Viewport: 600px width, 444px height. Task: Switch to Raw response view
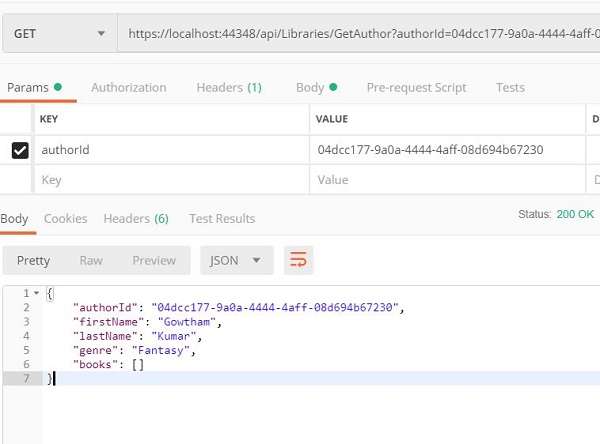pyautogui.click(x=91, y=260)
